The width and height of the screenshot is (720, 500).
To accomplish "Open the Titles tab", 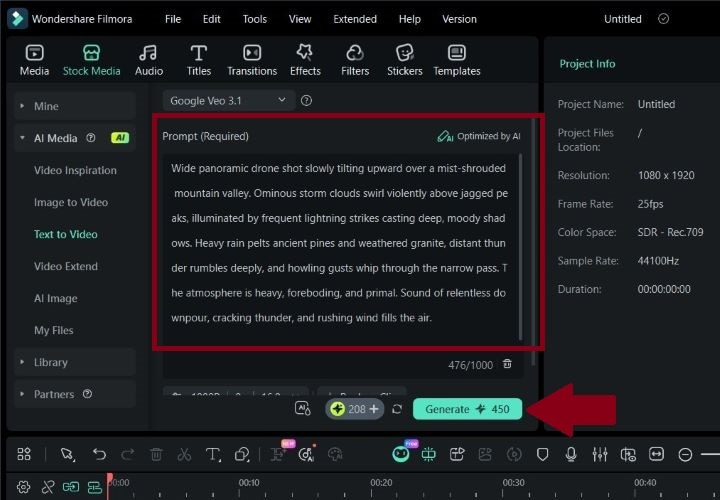I will [x=198, y=60].
